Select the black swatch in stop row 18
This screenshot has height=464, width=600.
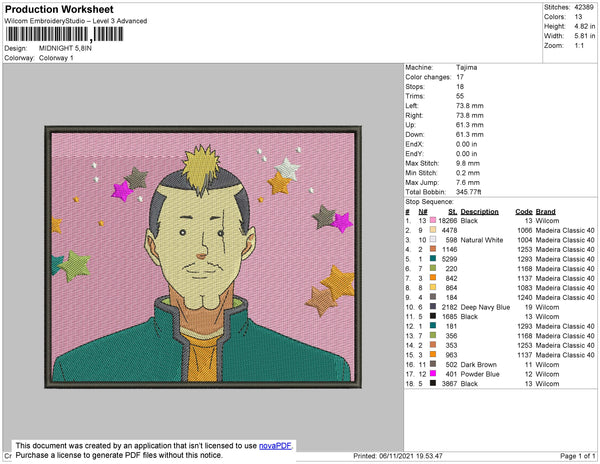[x=433, y=384]
